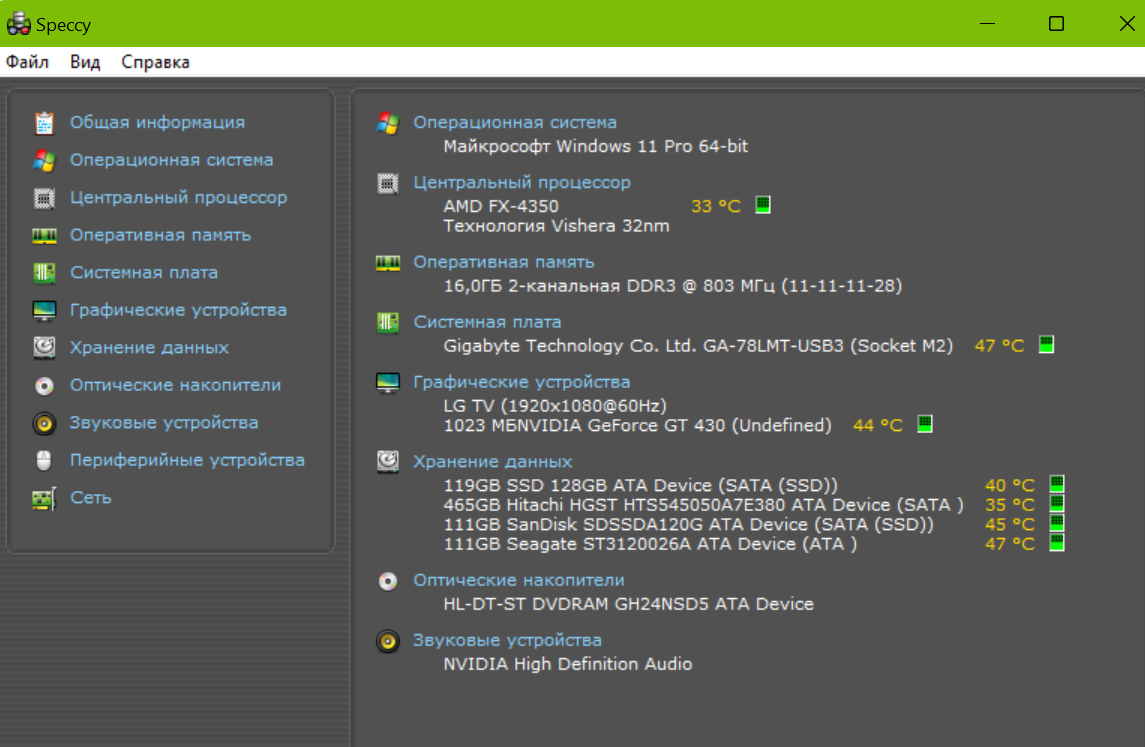1145x747 pixels.
Task: Open the Справка menu
Action: [x=155, y=62]
